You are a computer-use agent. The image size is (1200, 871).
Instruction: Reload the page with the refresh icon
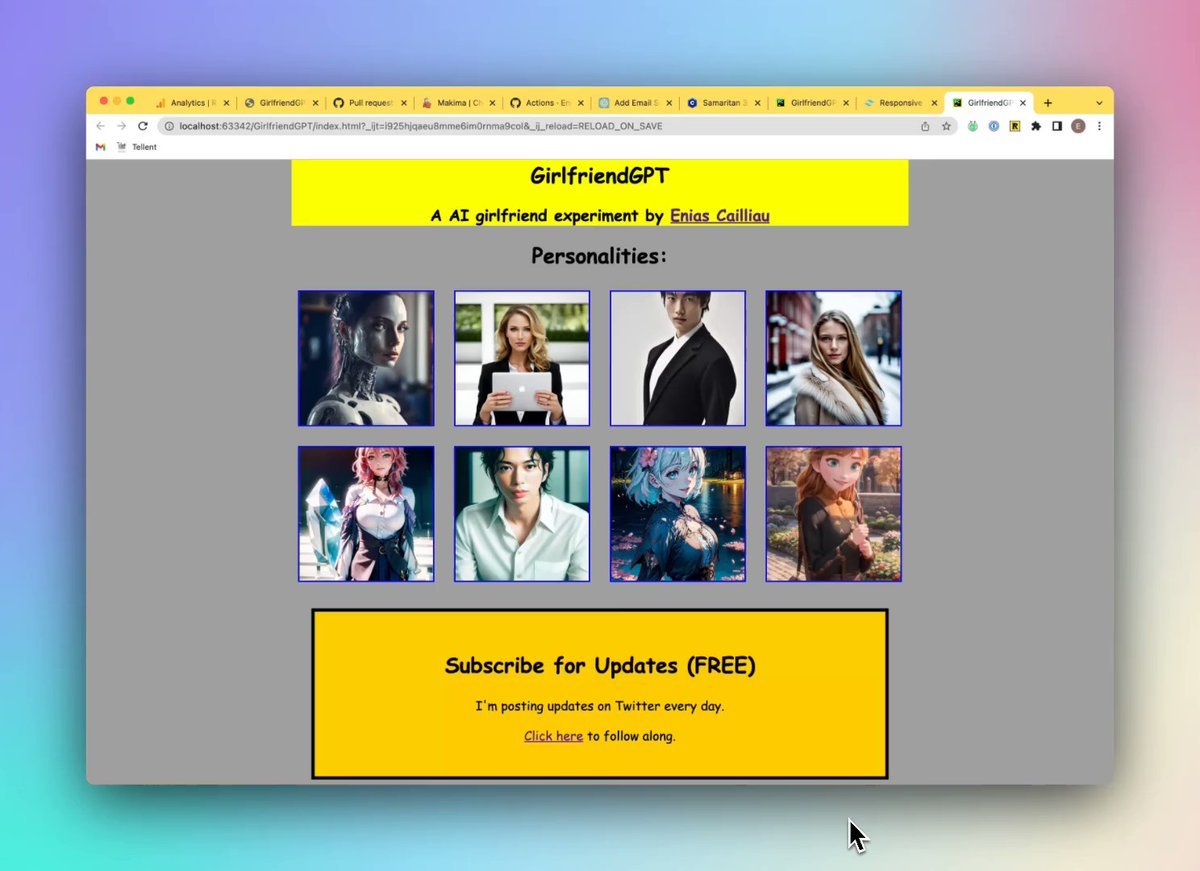[143, 126]
